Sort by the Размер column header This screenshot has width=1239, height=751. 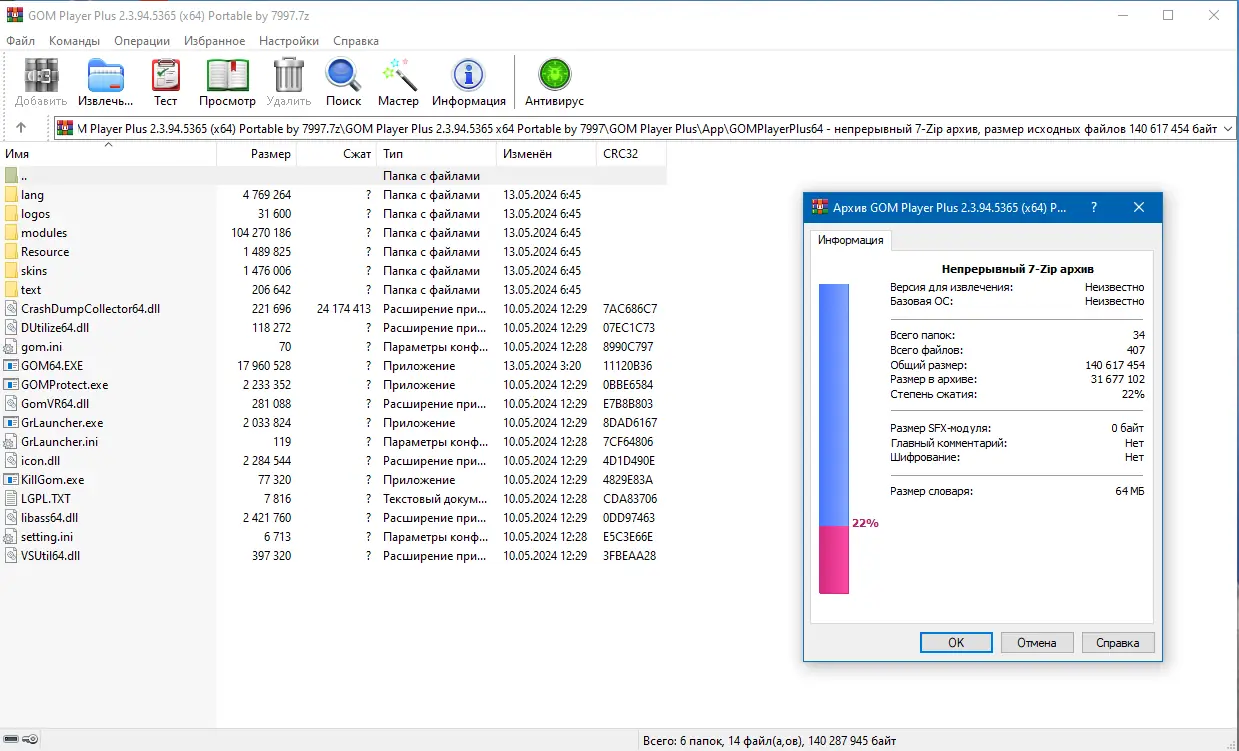(256, 154)
